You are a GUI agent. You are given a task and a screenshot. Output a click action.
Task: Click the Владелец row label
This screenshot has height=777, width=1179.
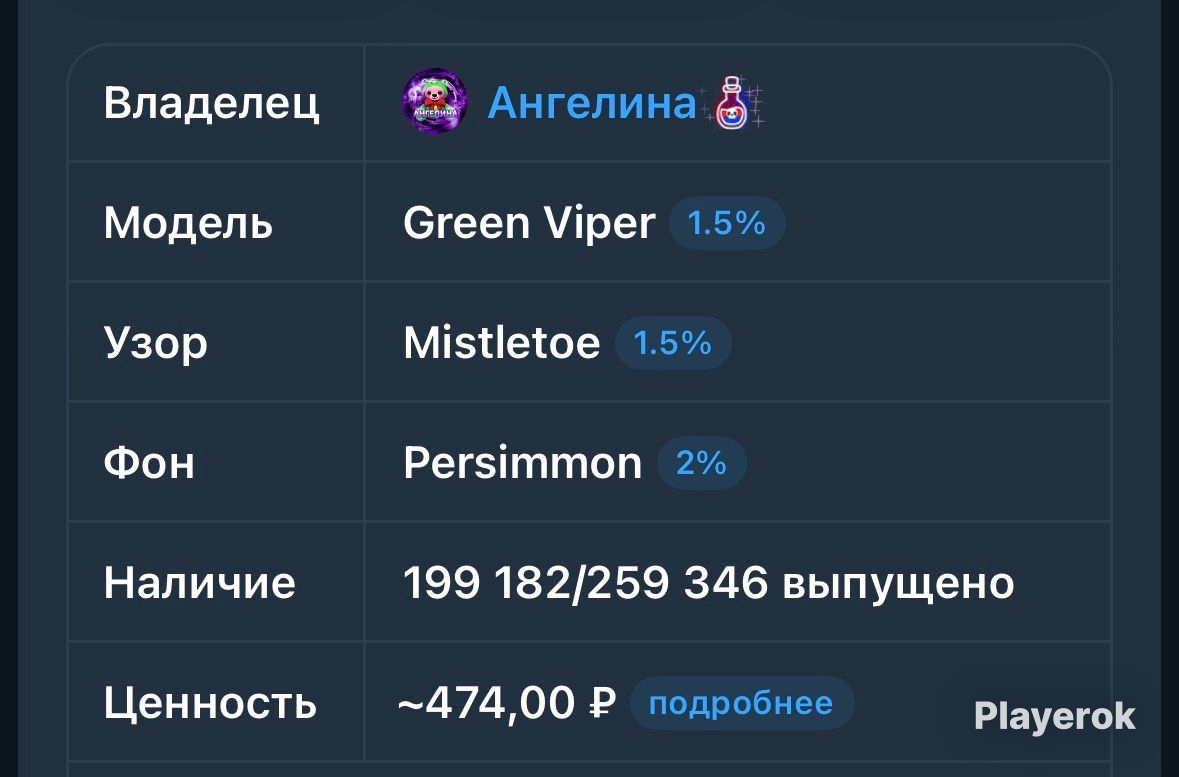211,103
